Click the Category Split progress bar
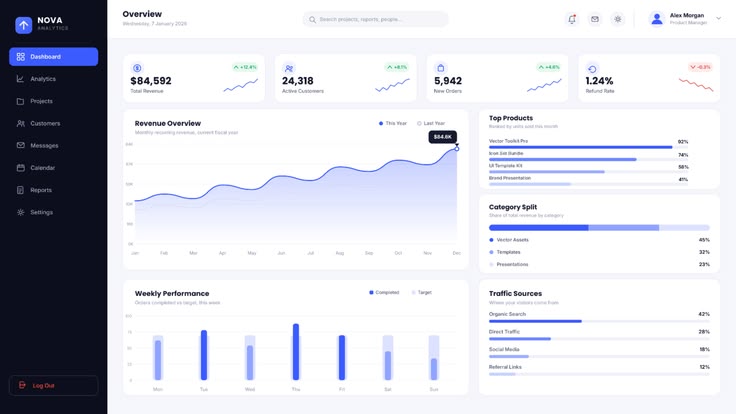Image resolution: width=736 pixels, height=414 pixels. point(599,228)
